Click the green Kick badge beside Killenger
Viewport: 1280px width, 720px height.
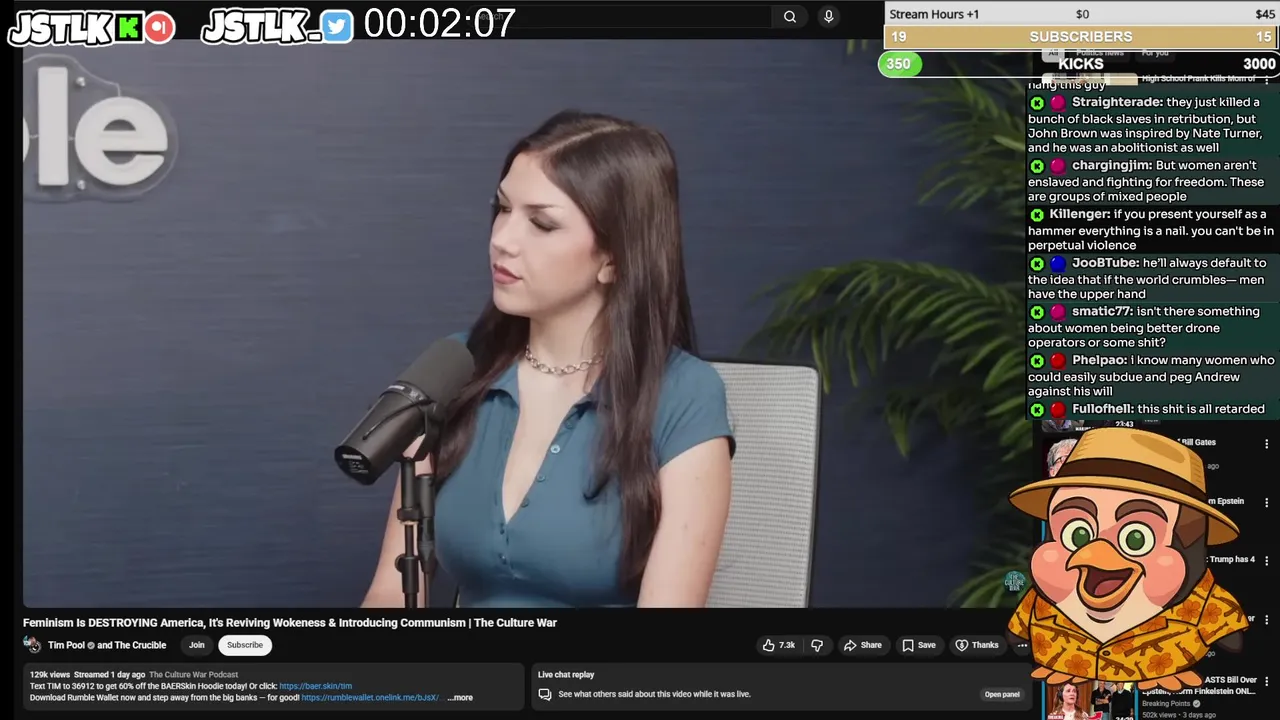pyautogui.click(x=1037, y=214)
